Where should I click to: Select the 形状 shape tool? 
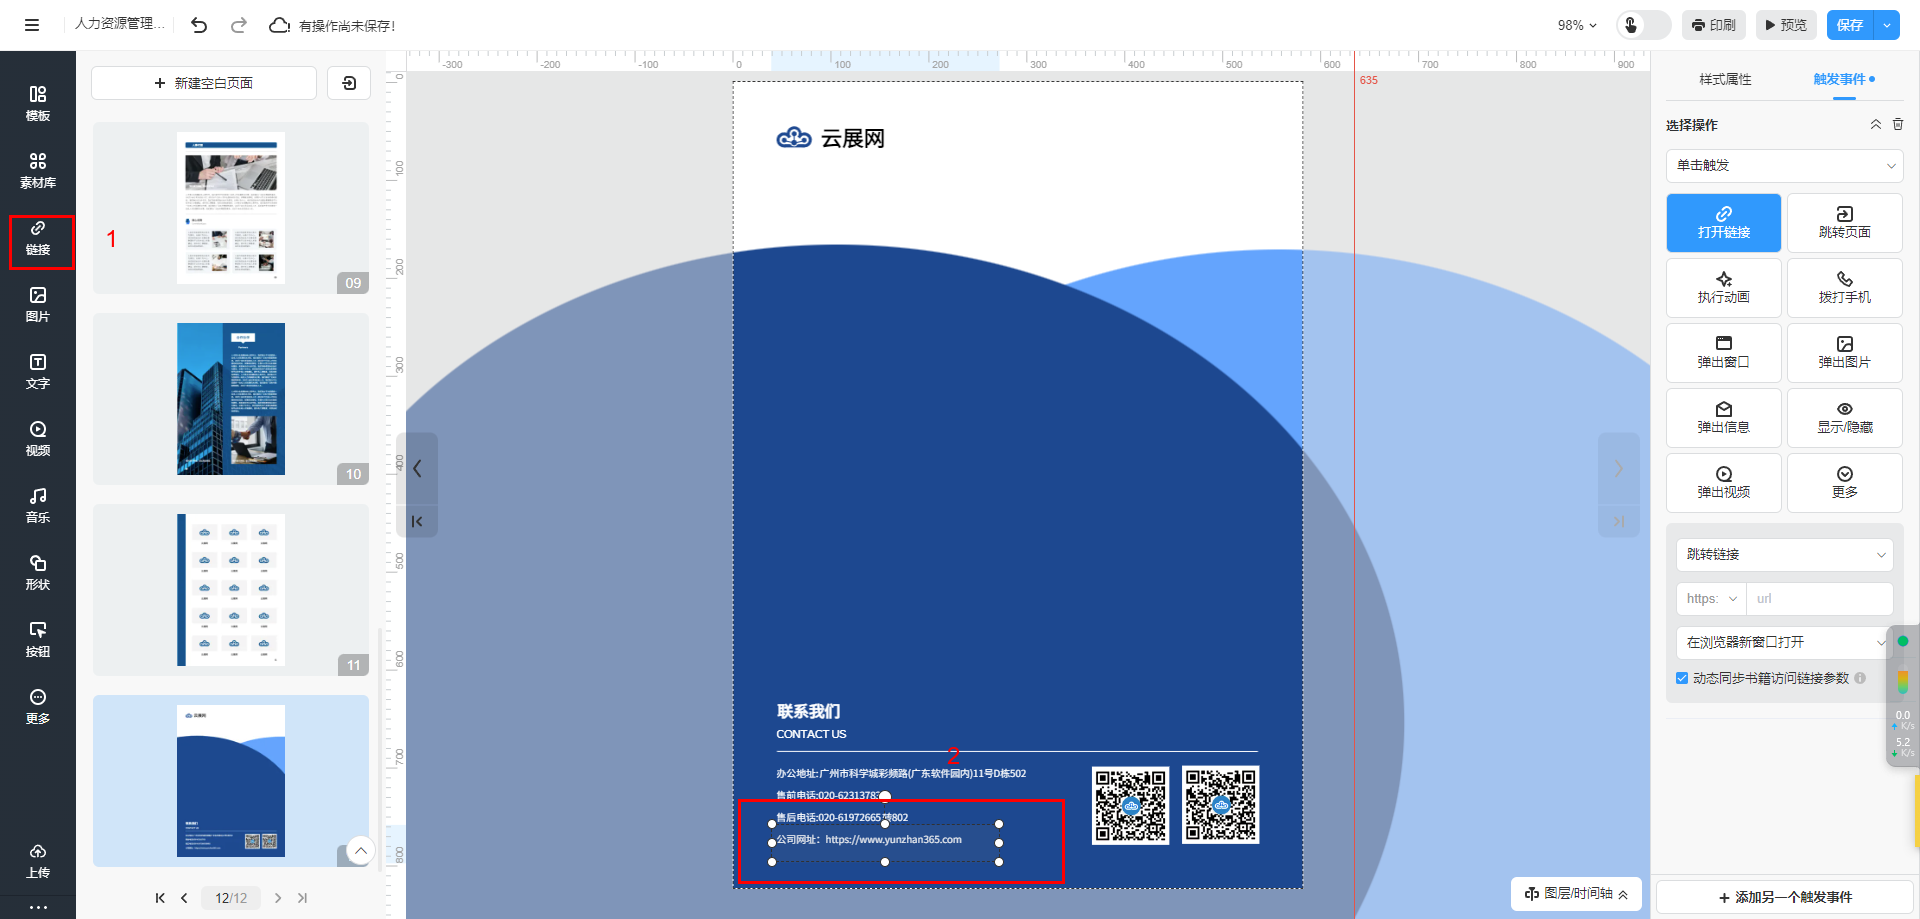(x=38, y=572)
